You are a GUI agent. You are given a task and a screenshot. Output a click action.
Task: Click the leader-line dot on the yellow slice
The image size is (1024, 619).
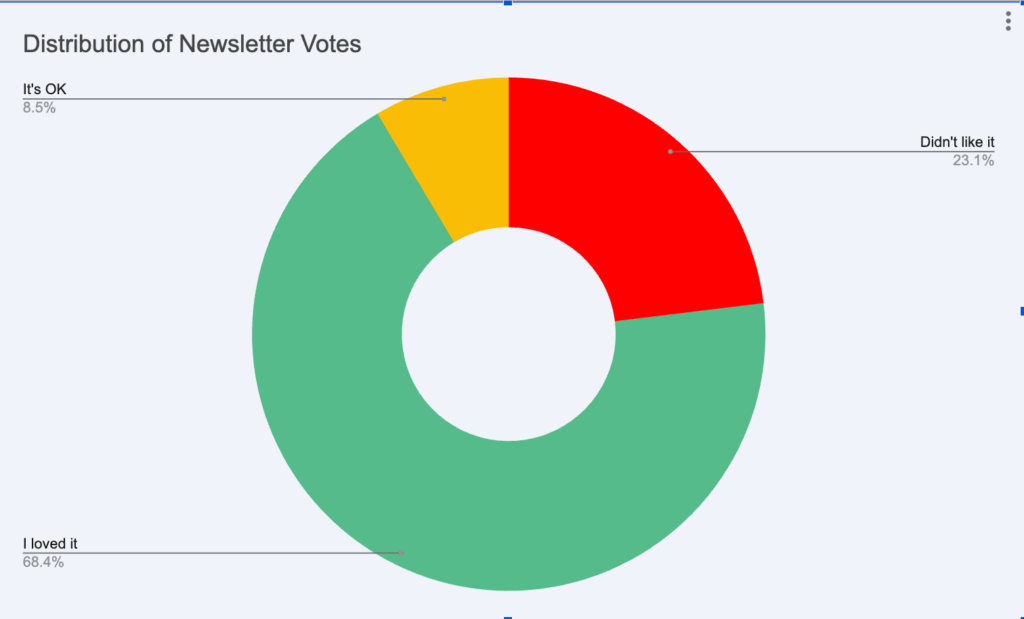(x=444, y=99)
